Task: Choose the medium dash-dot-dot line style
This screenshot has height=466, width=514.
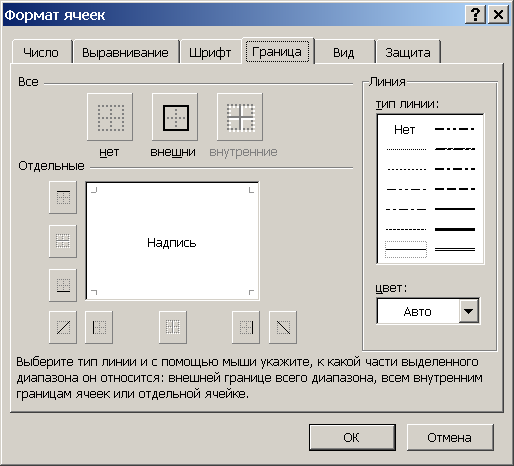Action: [455, 129]
